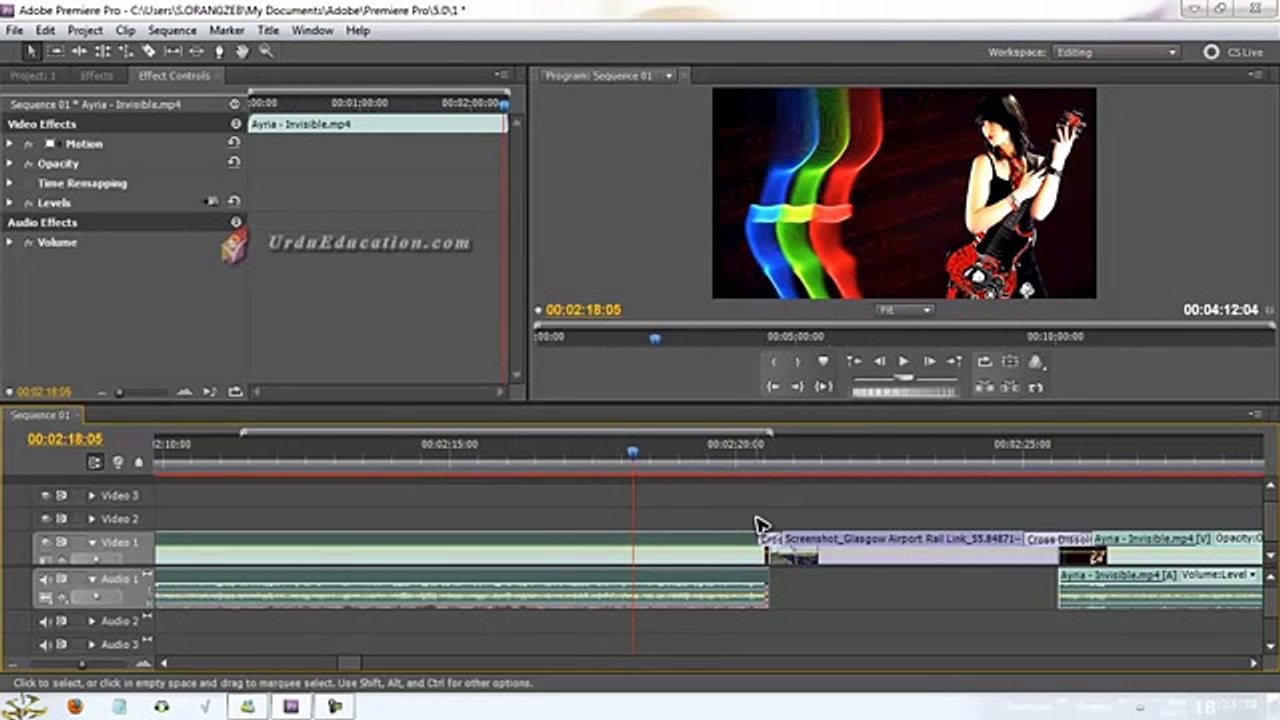1280x720 pixels.
Task: Select the Slide tool
Action: coord(196,51)
